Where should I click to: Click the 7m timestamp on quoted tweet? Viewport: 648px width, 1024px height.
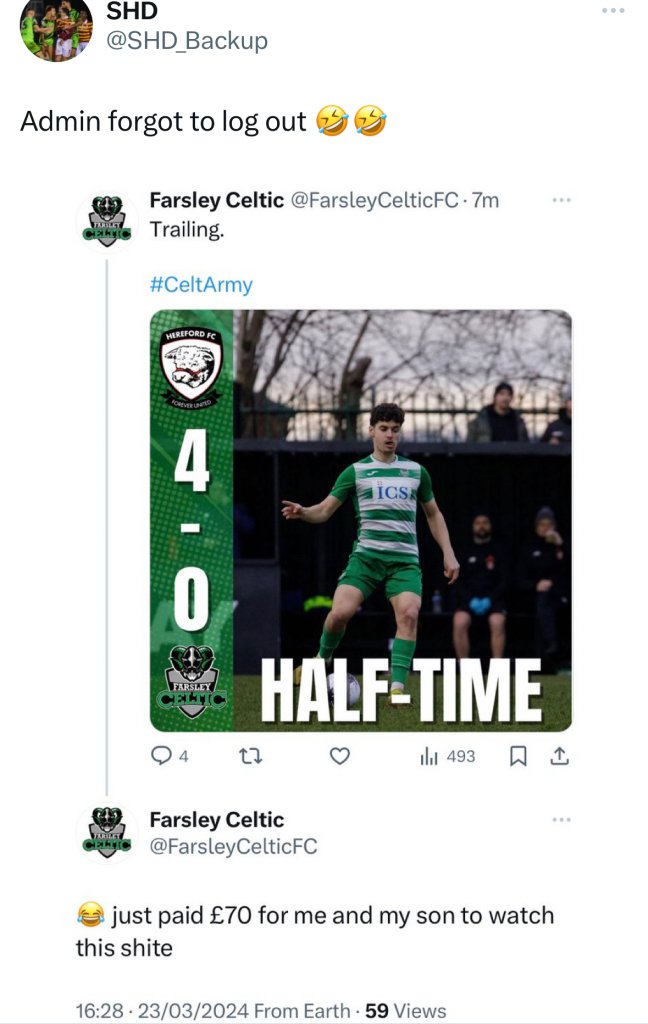click(486, 200)
